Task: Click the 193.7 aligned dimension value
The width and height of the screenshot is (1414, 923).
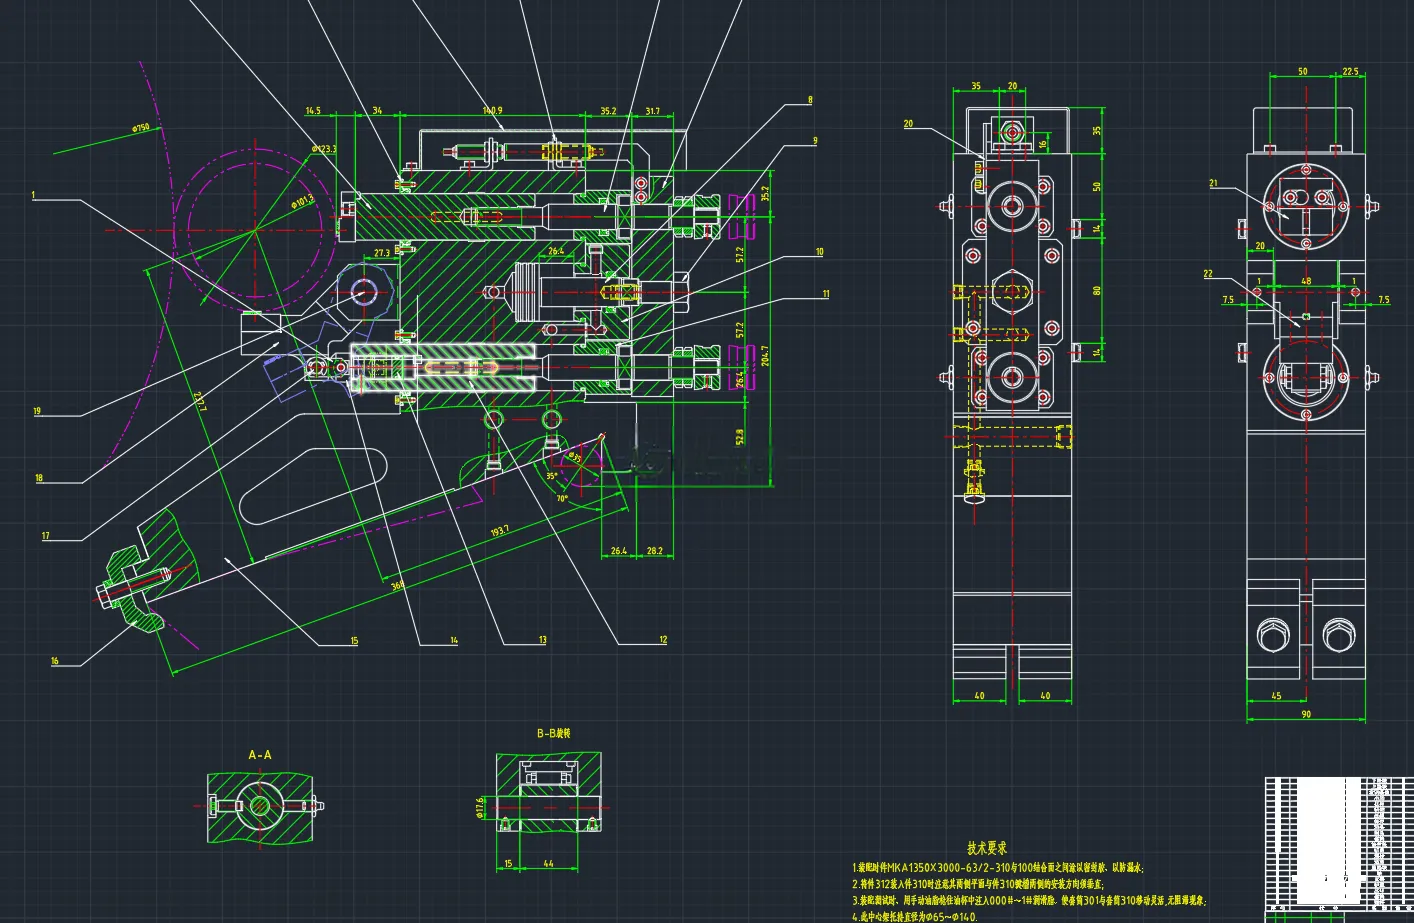Action: pos(500,531)
